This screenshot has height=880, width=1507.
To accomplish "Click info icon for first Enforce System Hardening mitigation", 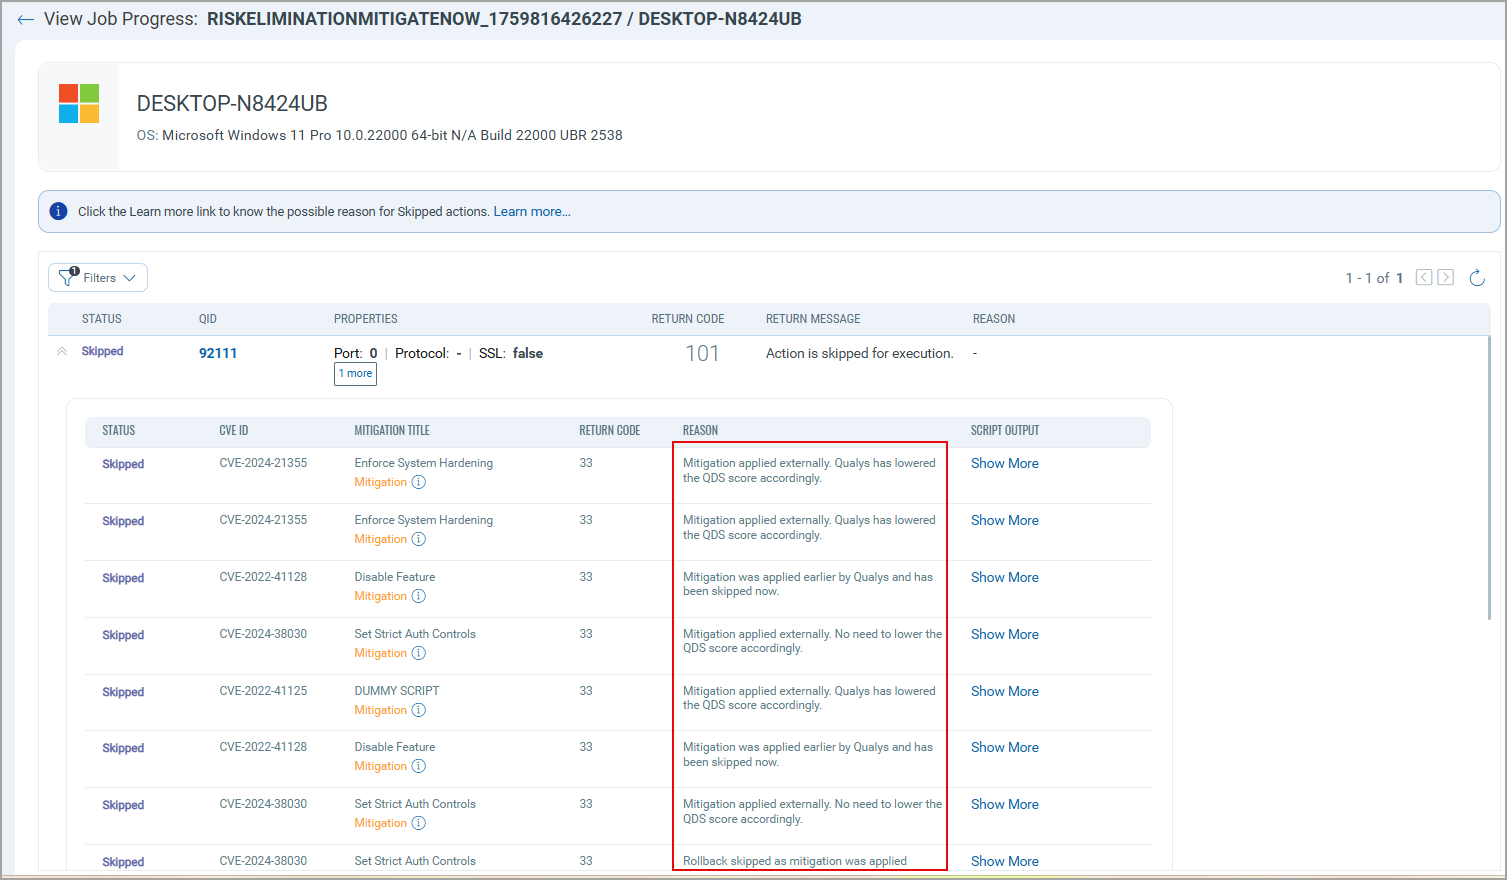I will click(x=418, y=482).
